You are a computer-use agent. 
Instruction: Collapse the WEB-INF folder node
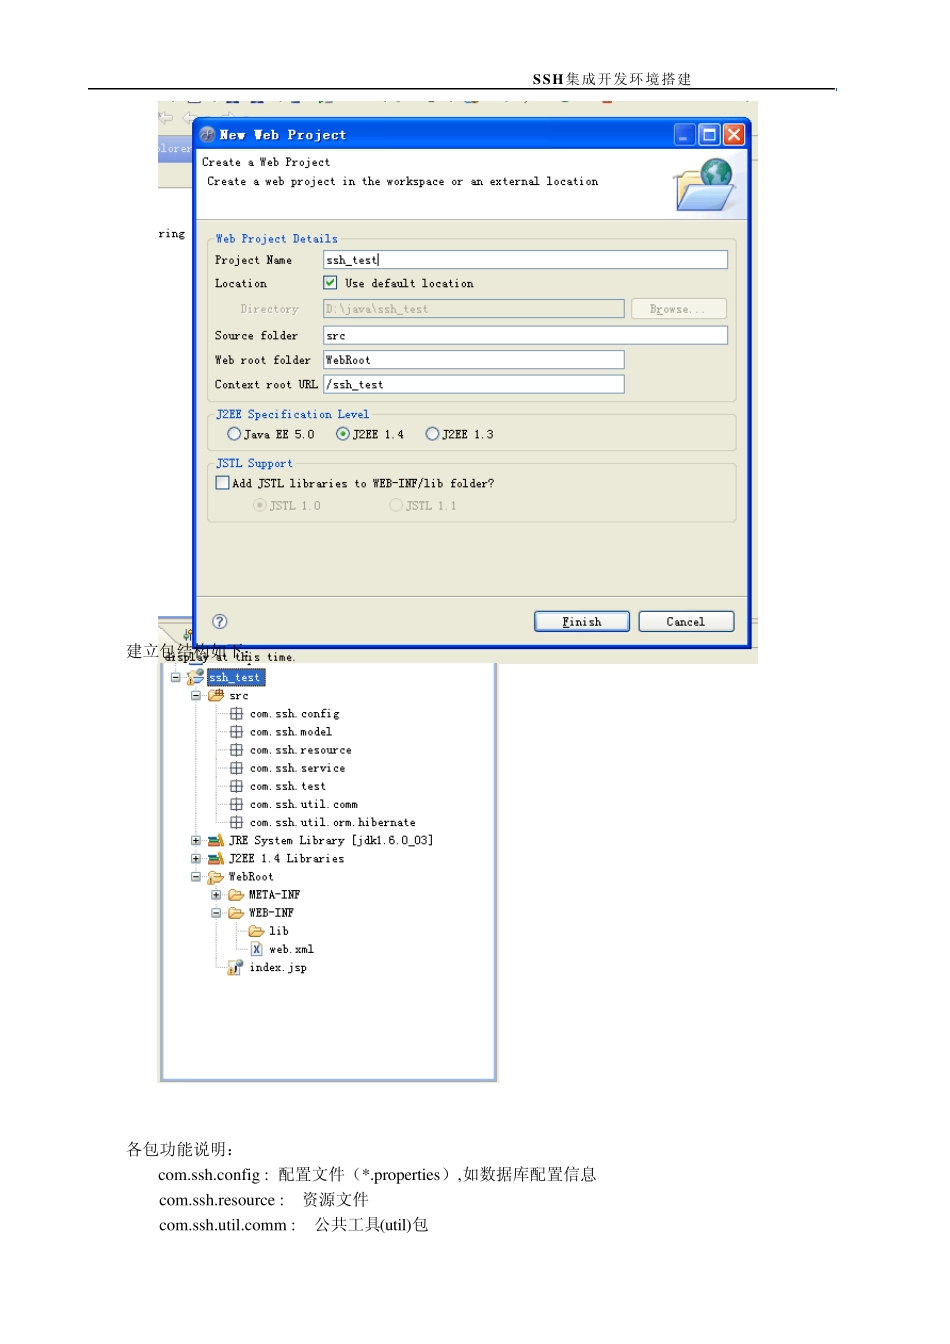[216, 913]
